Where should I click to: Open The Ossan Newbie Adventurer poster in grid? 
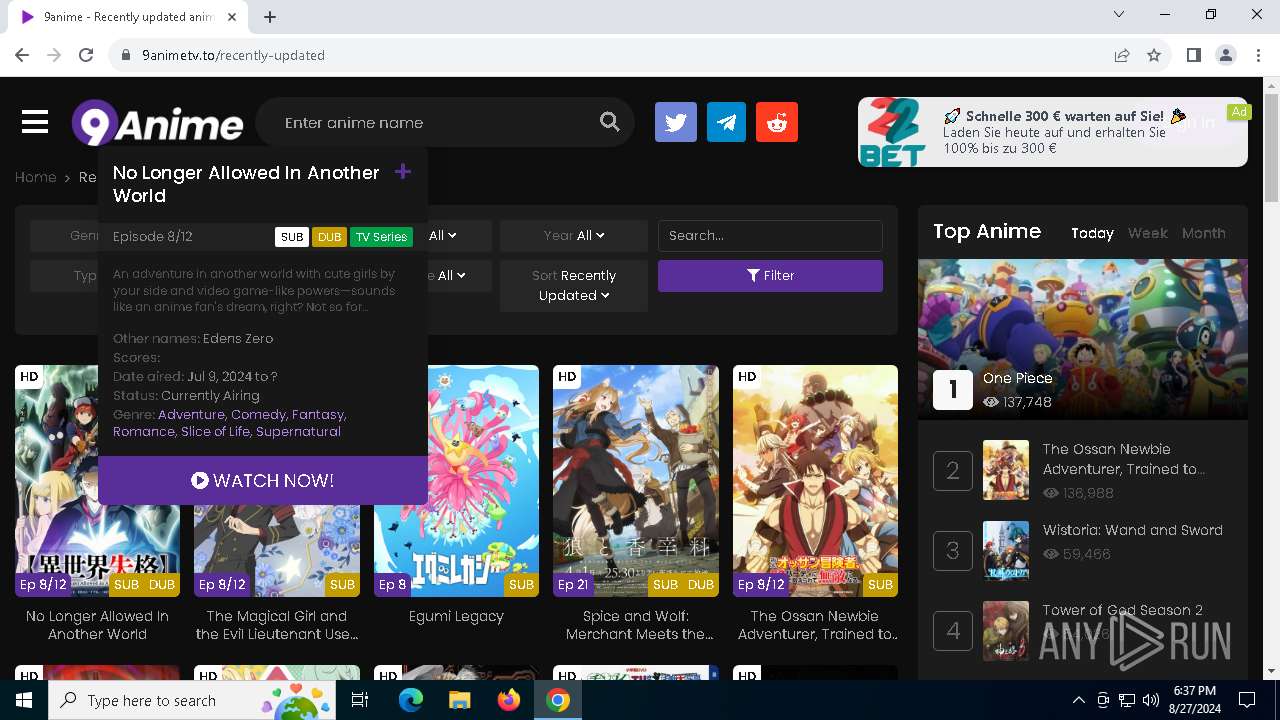click(x=815, y=481)
